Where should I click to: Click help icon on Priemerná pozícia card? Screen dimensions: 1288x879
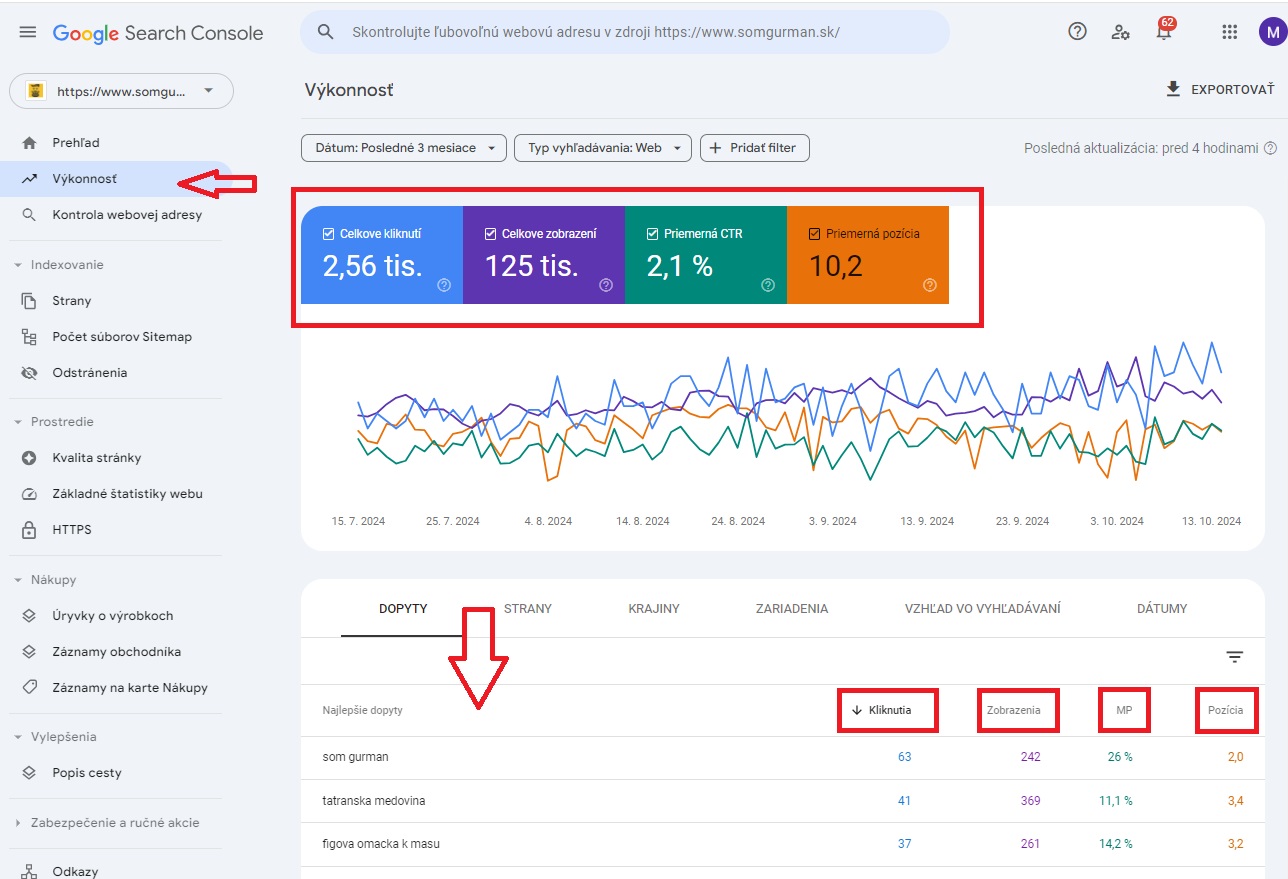click(930, 285)
